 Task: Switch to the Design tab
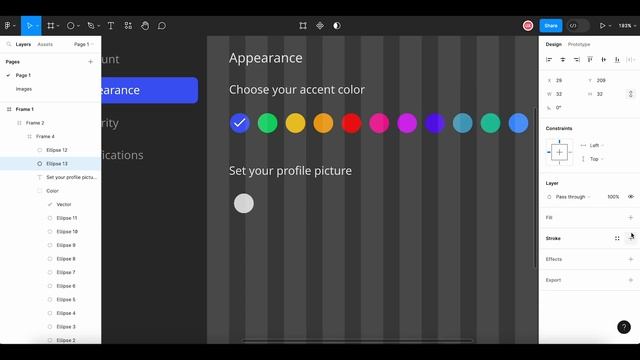(553, 44)
